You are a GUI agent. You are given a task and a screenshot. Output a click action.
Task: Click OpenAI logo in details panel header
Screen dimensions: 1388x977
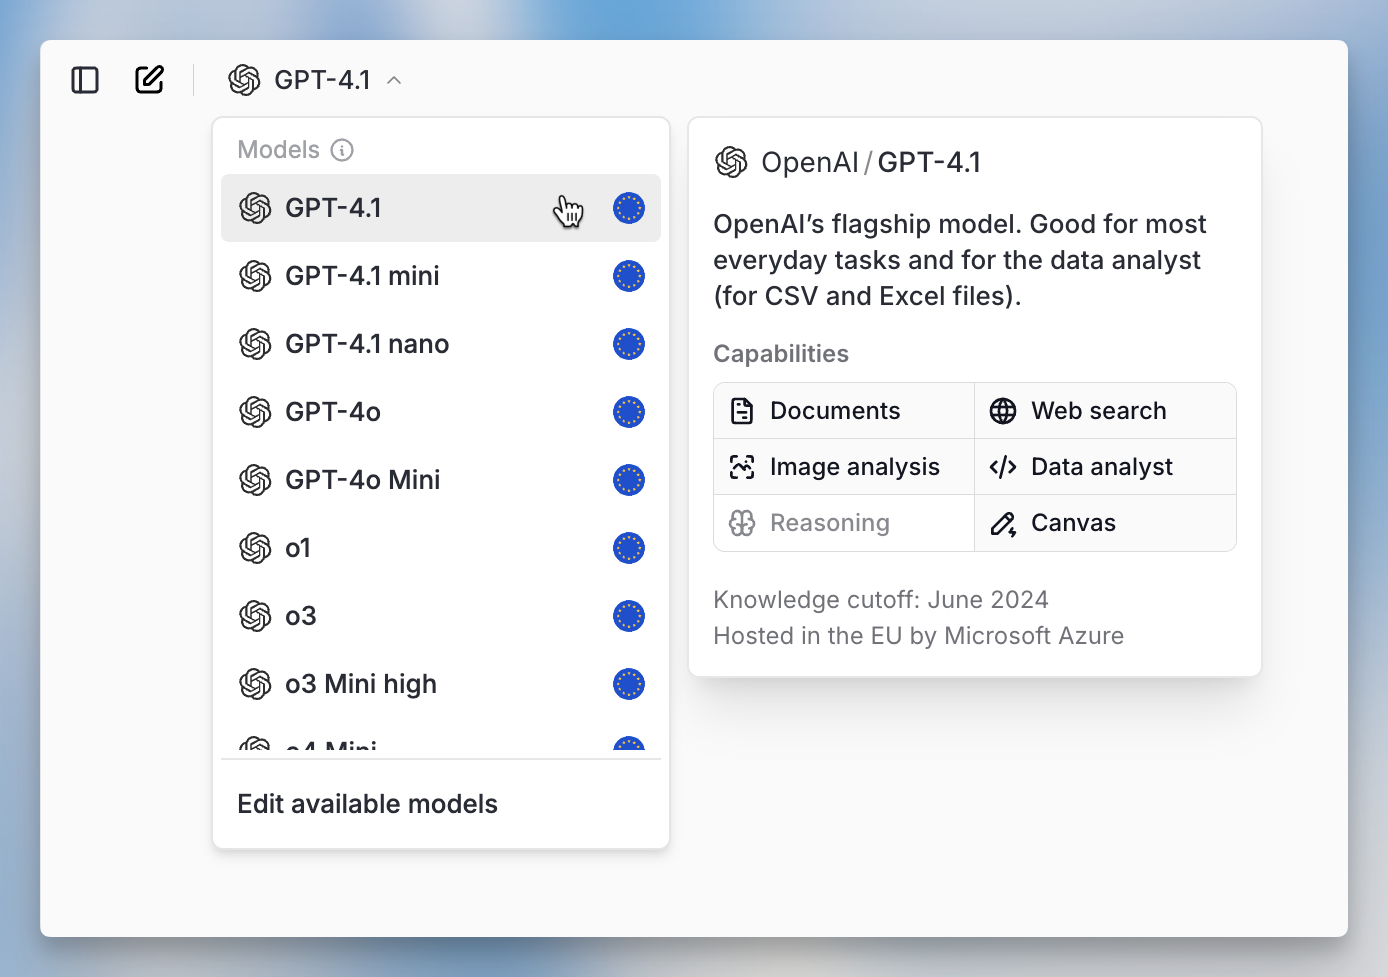point(731,162)
